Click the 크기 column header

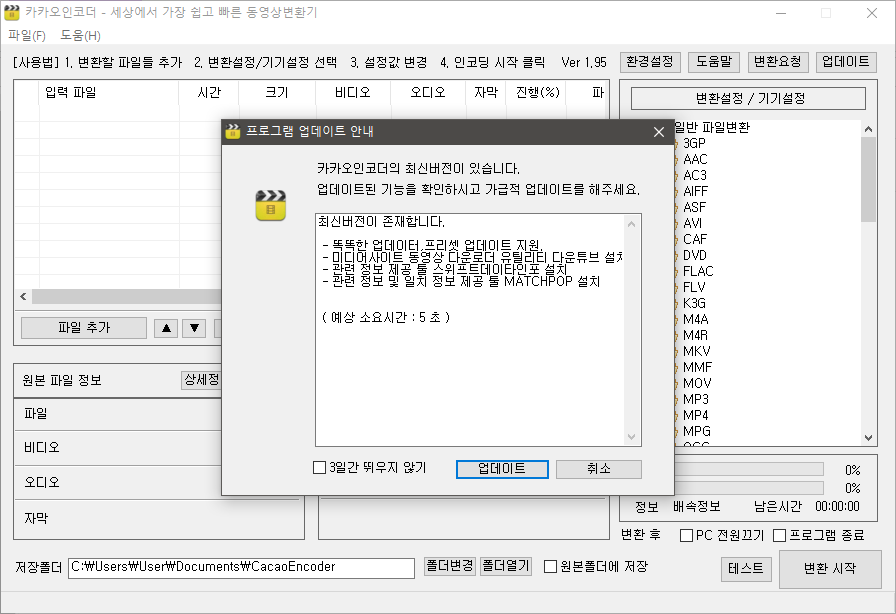[277, 93]
